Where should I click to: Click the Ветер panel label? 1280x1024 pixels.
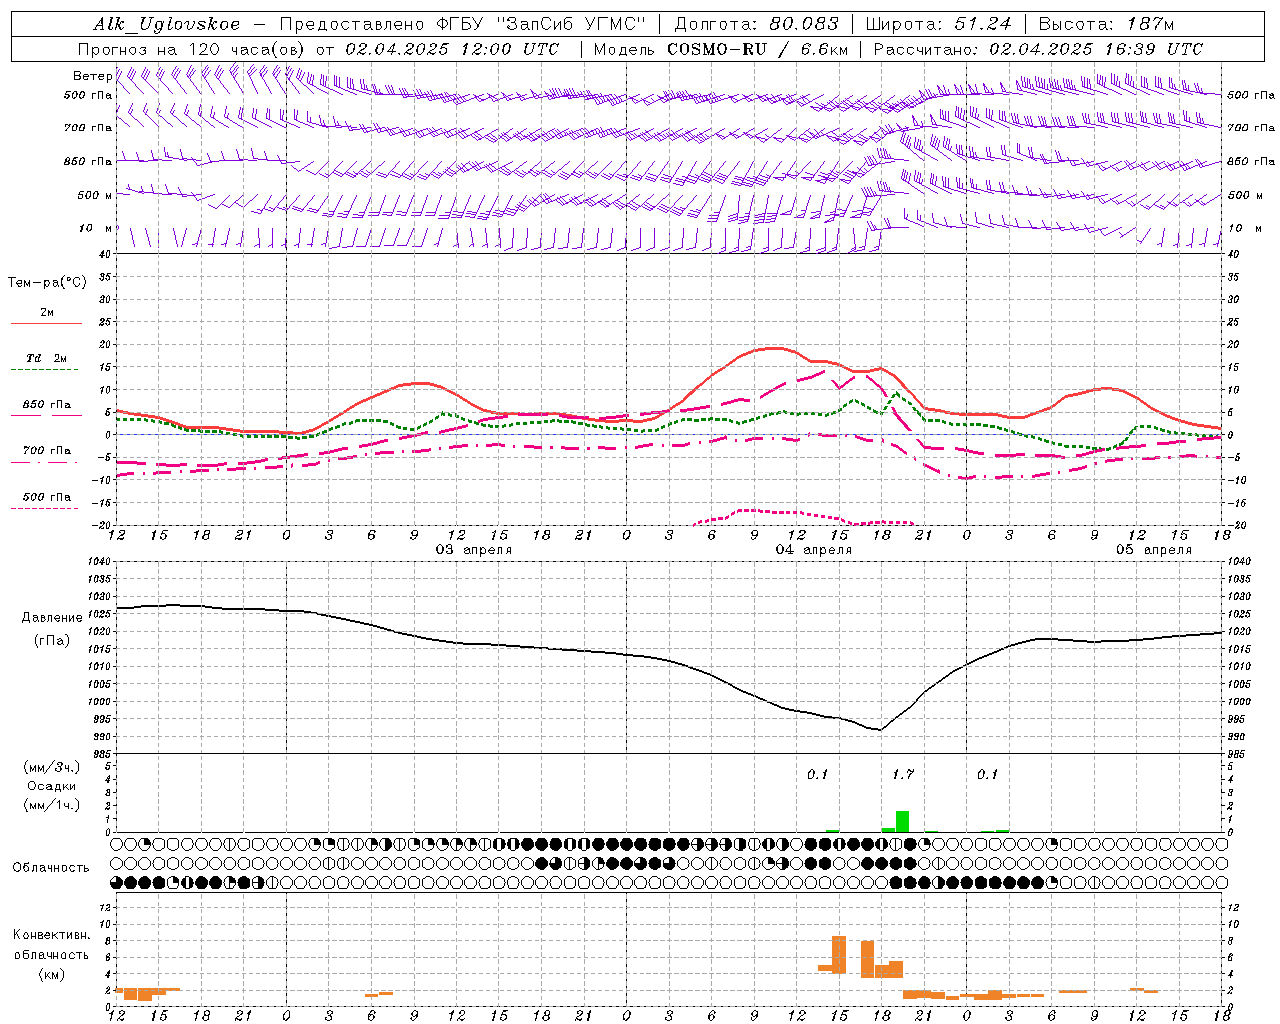(x=92, y=76)
